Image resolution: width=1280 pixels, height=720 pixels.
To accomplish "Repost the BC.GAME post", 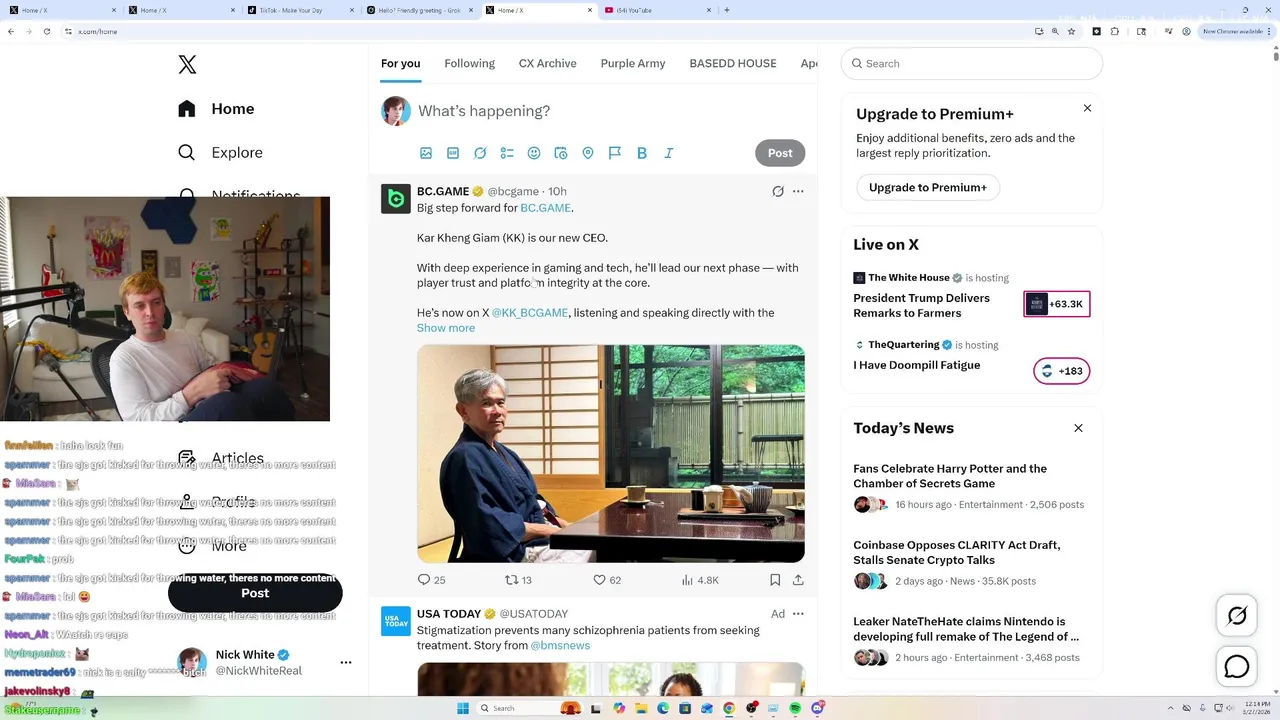I will pyautogui.click(x=518, y=580).
